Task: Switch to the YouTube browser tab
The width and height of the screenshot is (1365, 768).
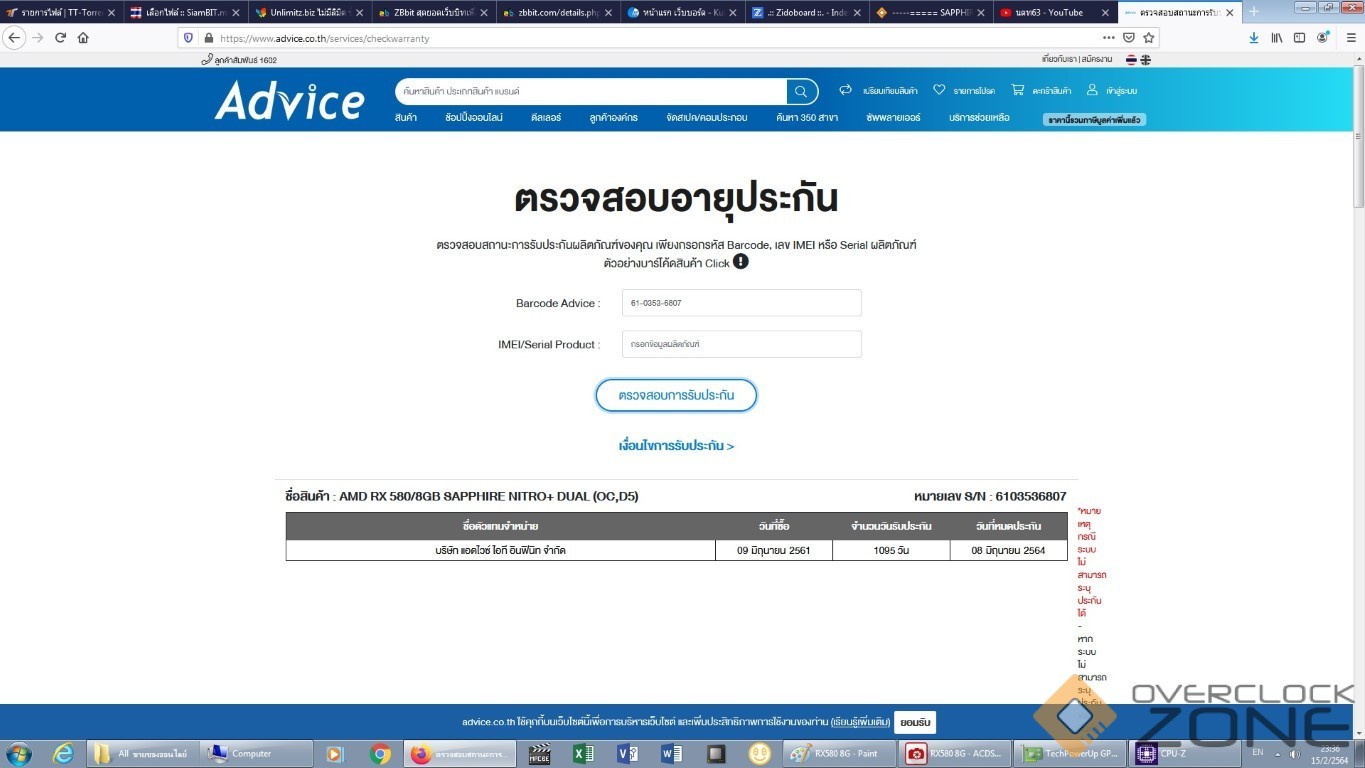Action: (x=1048, y=12)
